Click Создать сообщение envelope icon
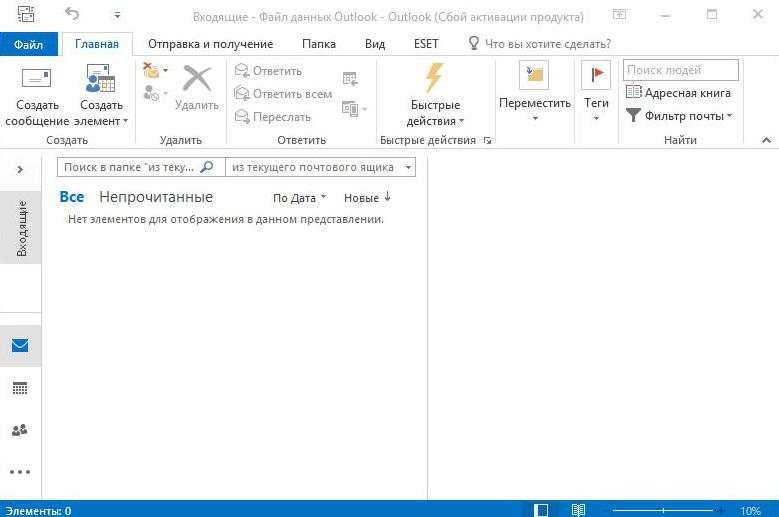 click(x=36, y=78)
